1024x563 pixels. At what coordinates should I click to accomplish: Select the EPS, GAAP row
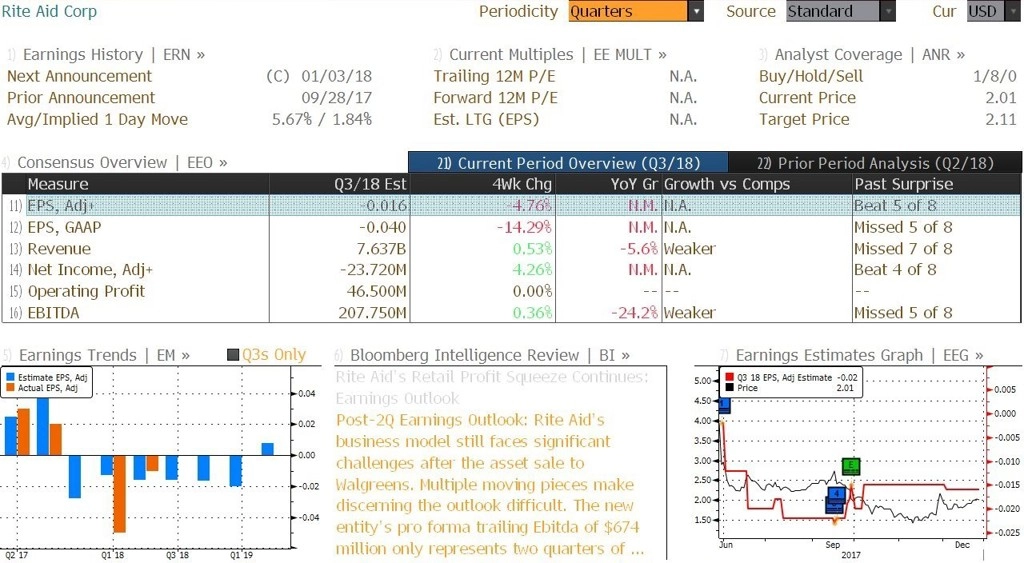coord(511,227)
